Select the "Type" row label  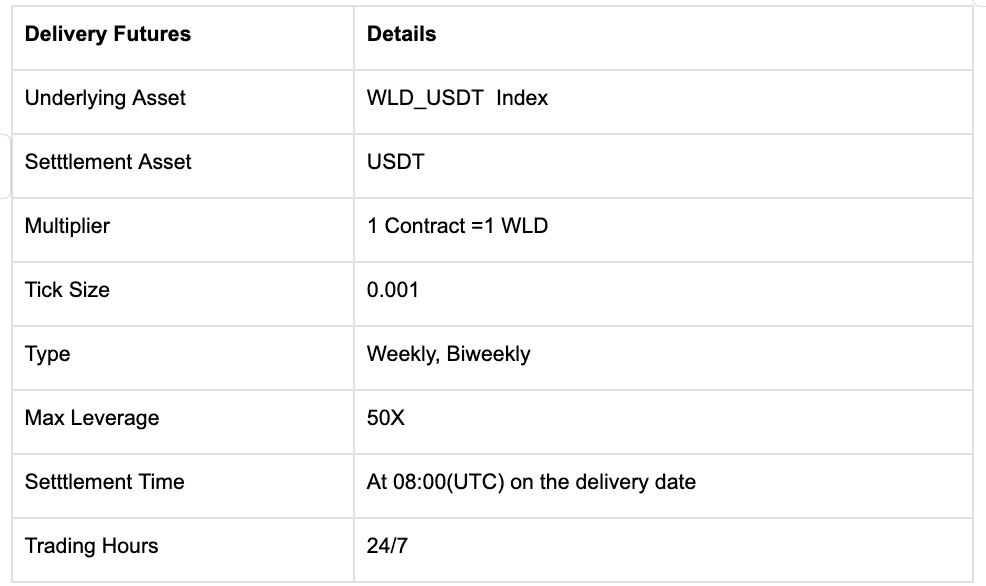[47, 354]
